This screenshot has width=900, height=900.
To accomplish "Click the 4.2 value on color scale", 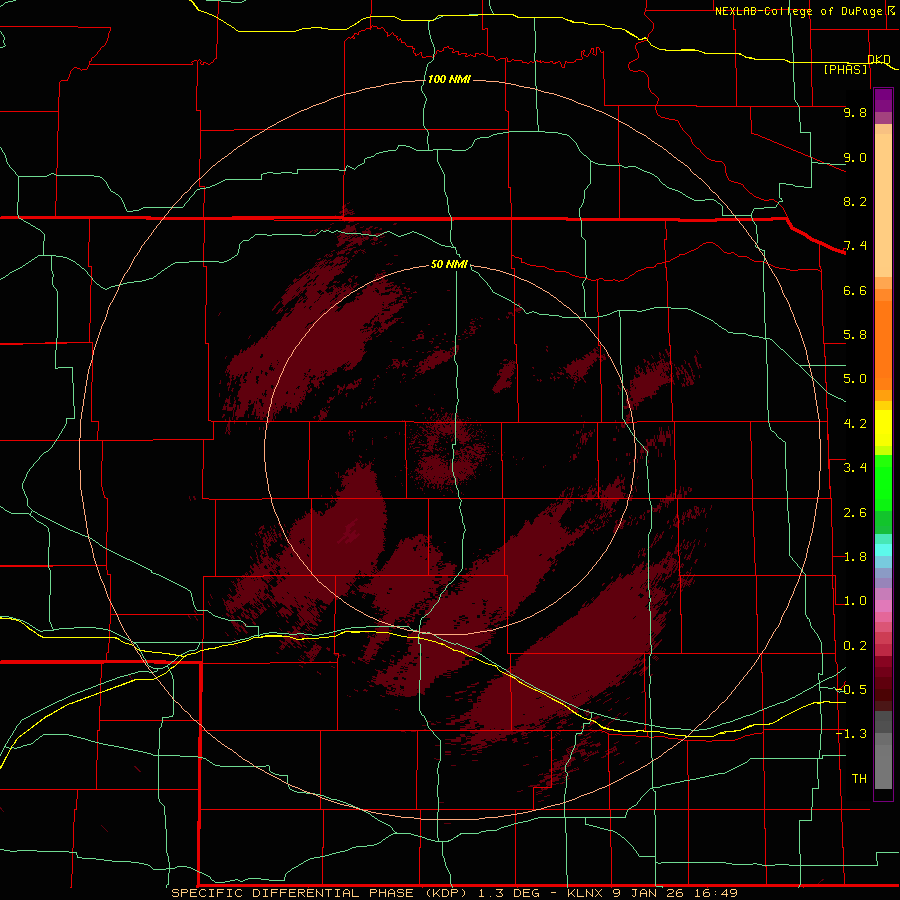I will [x=855, y=424].
